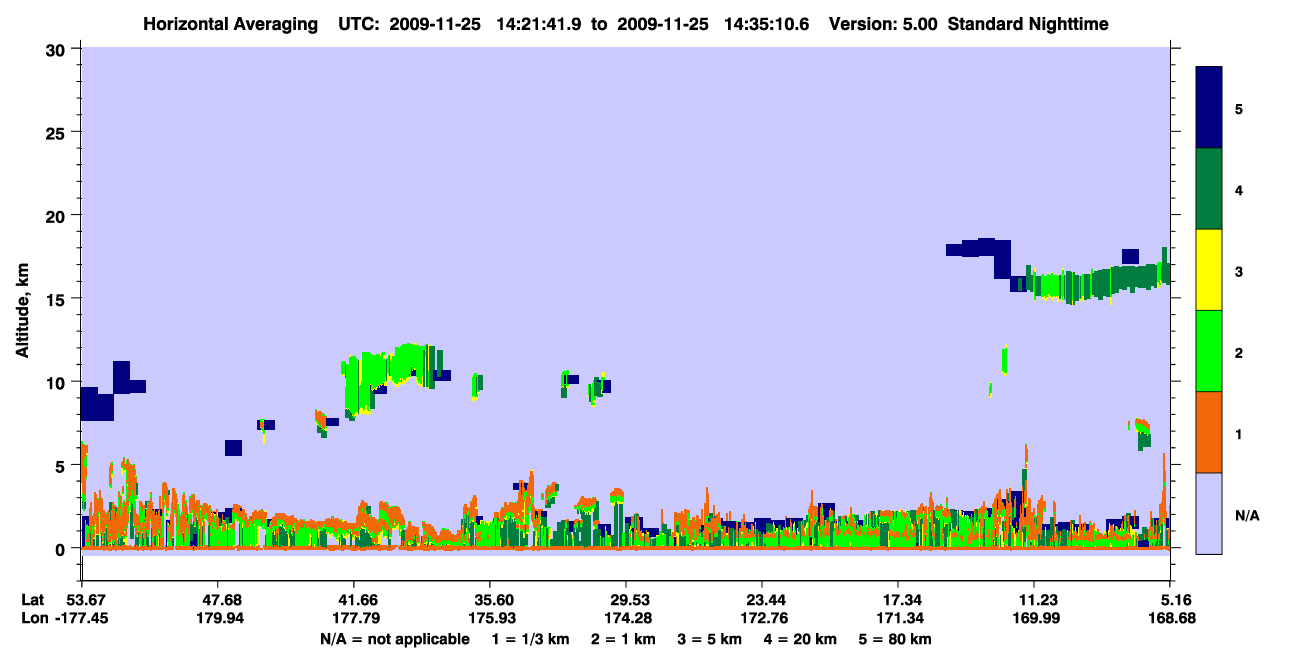This screenshot has height=667, width=1300.
Task: Click the '3 = 5 km' legend text
Action: [709, 638]
